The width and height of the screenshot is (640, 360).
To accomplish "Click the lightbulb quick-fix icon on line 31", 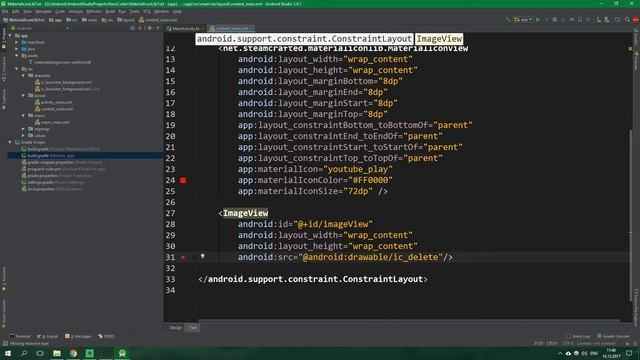I will 202,257.
